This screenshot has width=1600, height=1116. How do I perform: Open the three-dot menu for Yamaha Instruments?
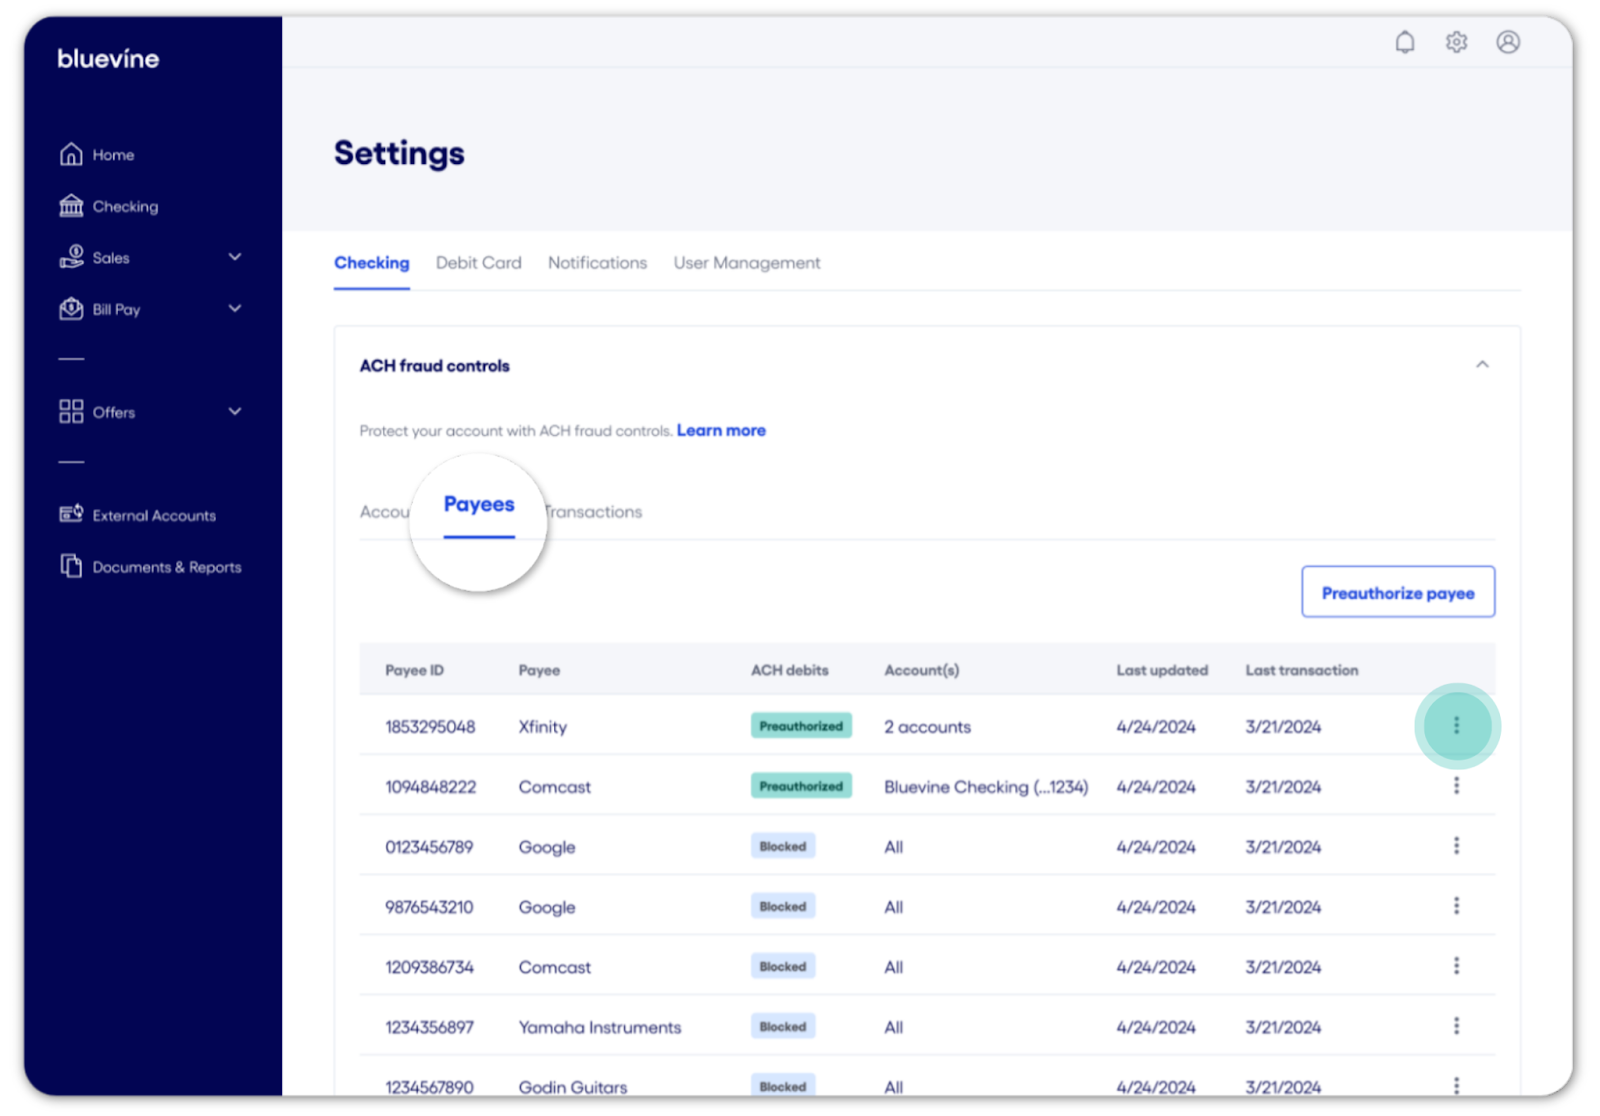(x=1456, y=1026)
